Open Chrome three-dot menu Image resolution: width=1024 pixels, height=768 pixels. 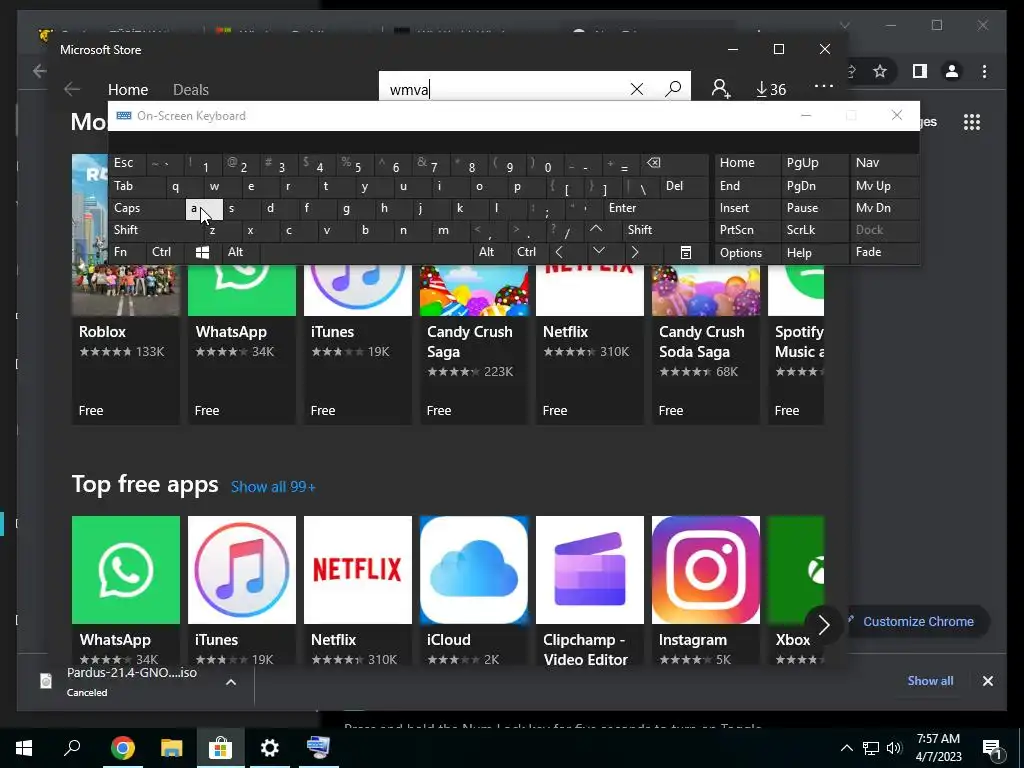tap(984, 71)
